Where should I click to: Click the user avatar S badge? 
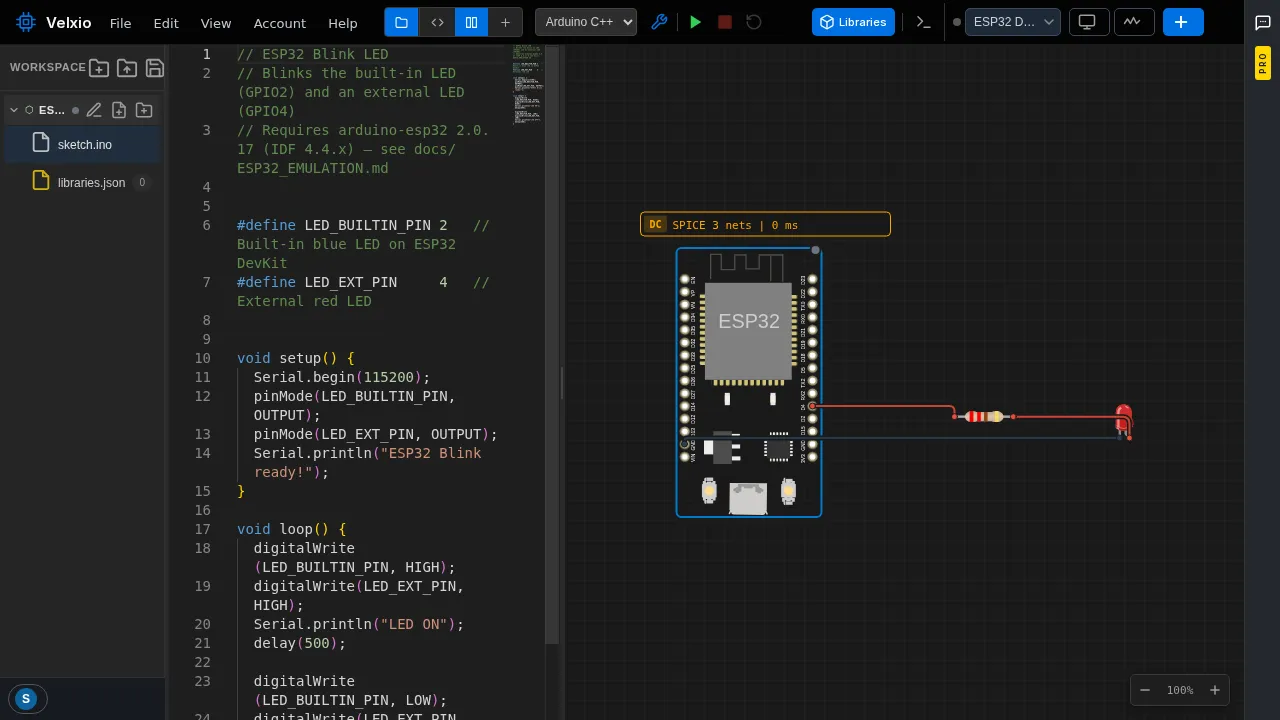click(26, 699)
